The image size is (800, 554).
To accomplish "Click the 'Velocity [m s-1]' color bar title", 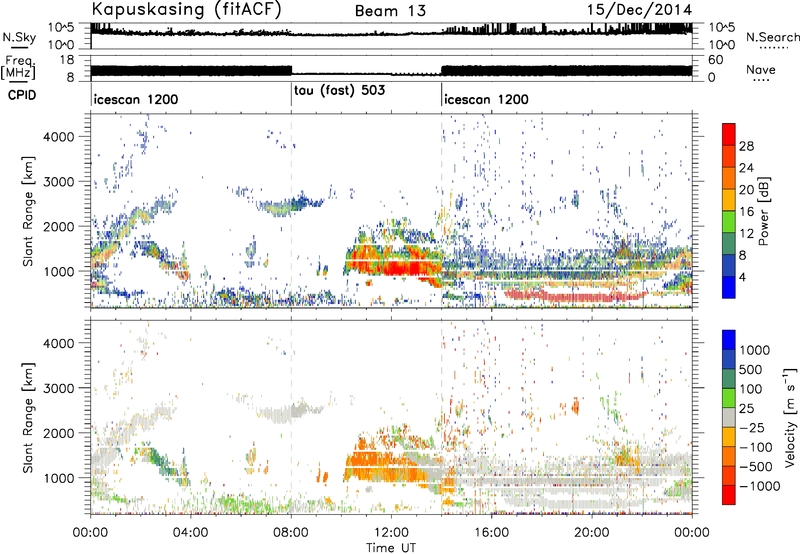I will (x=790, y=417).
